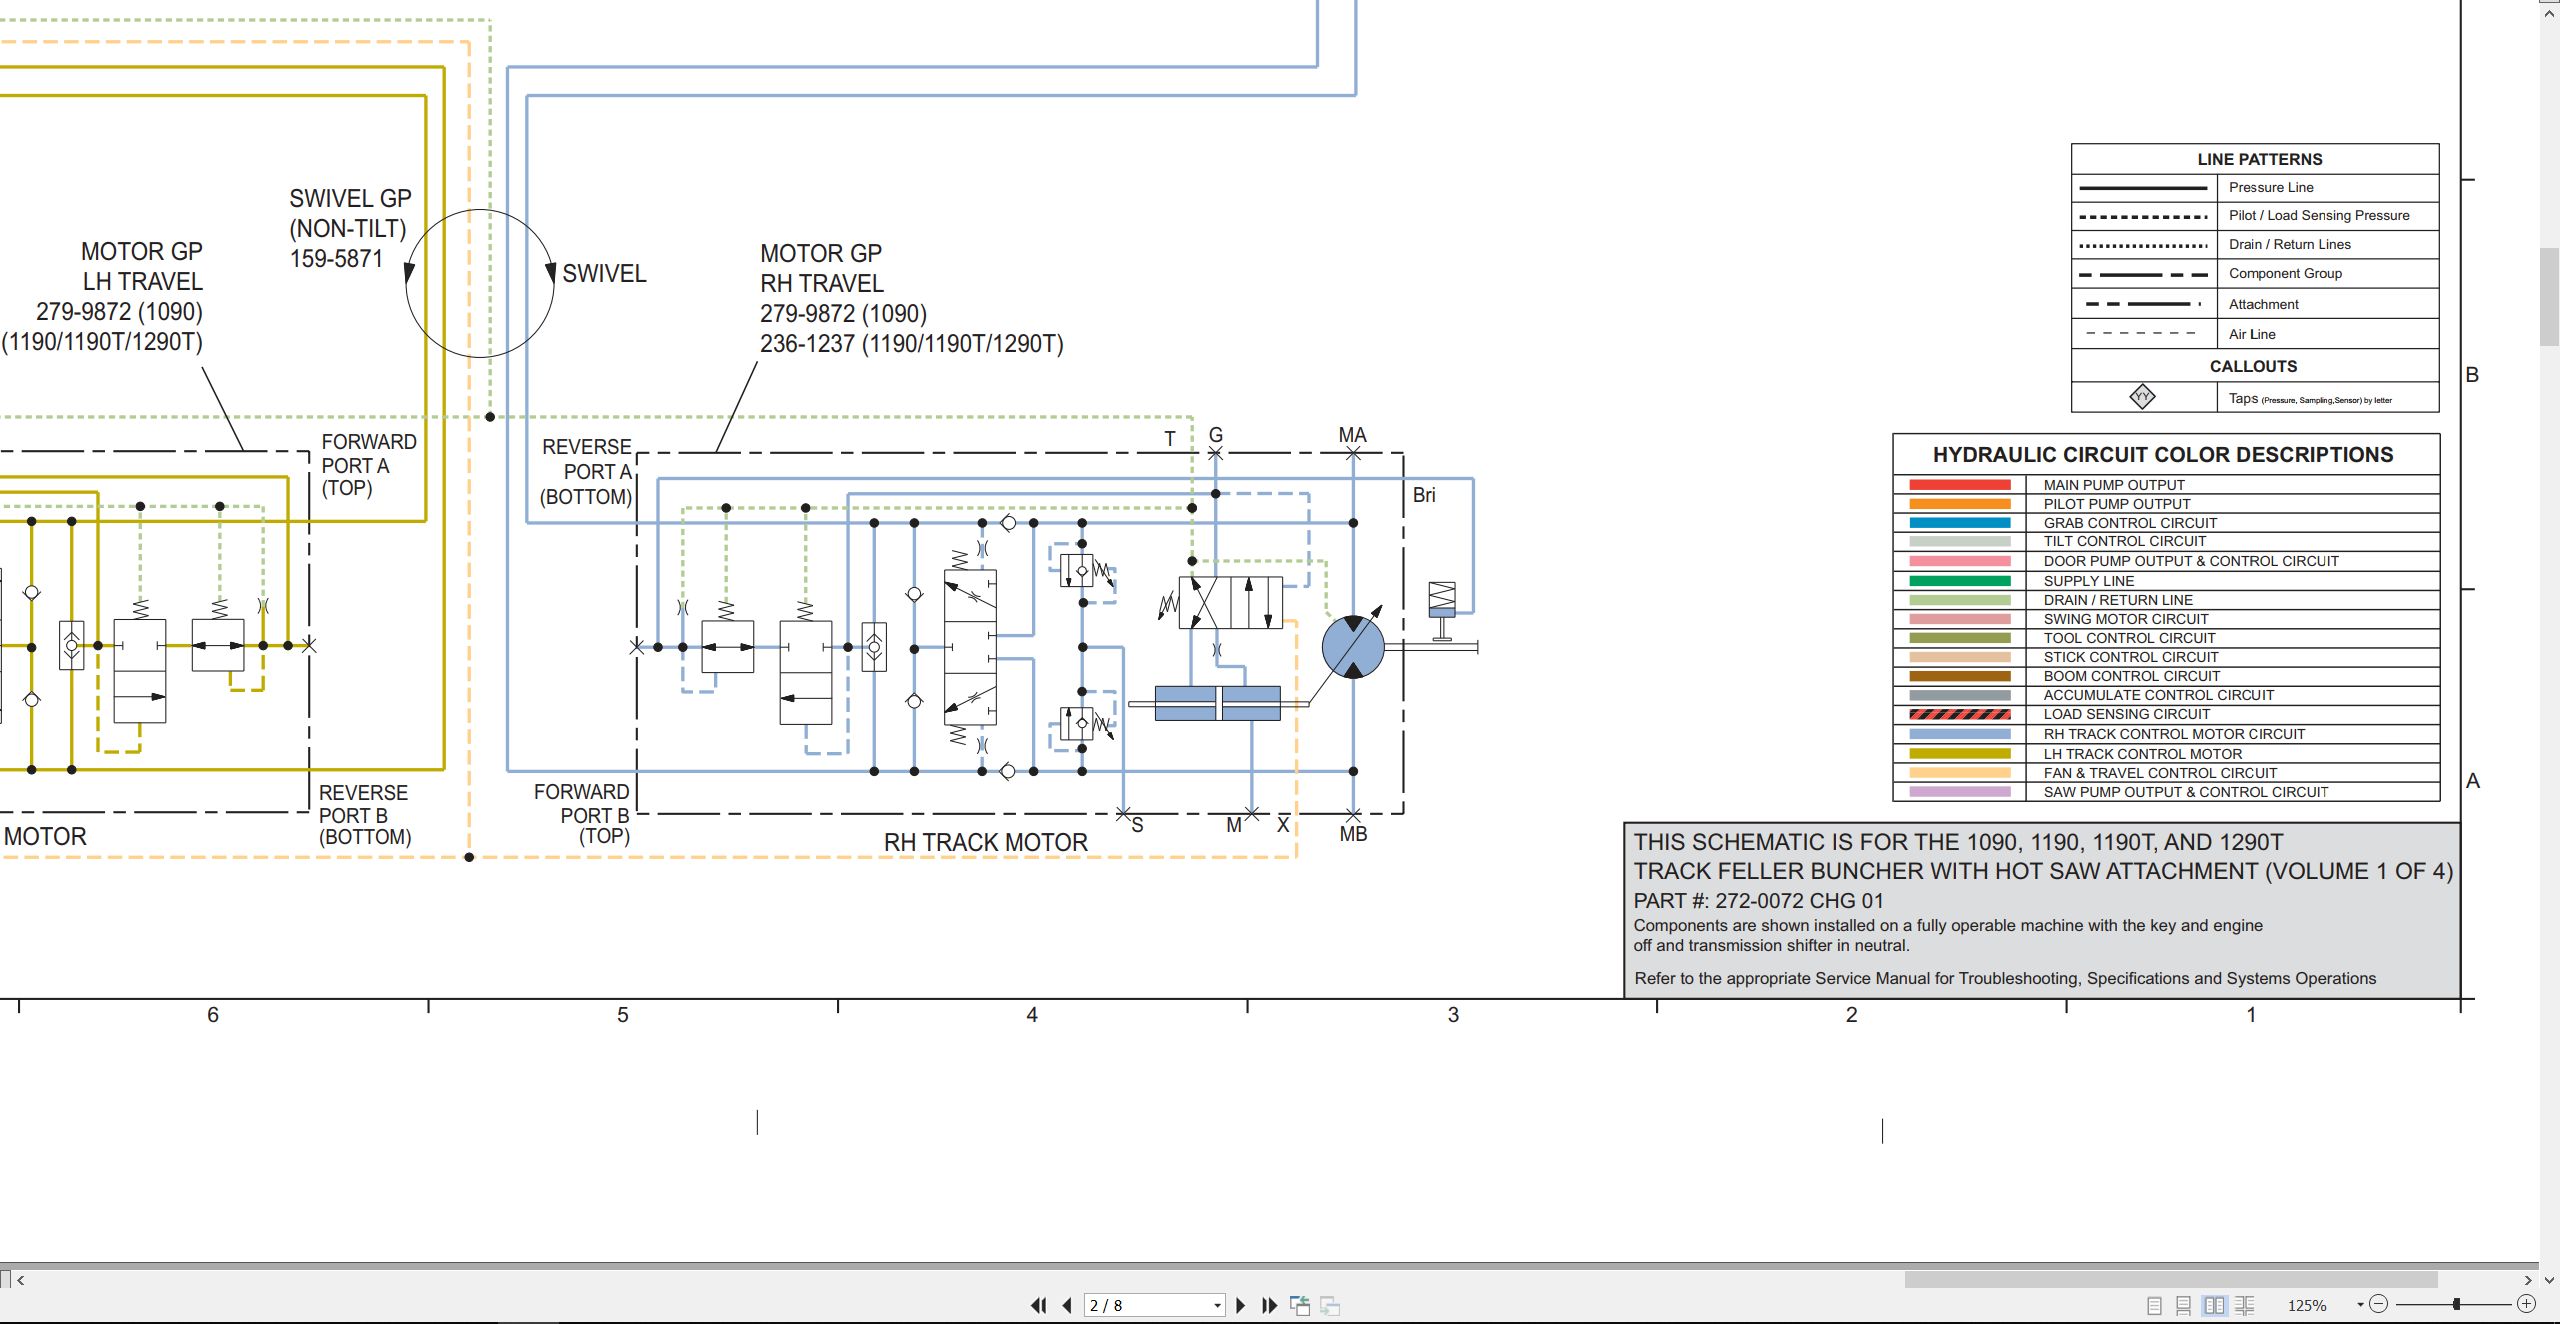This screenshot has width=2560, height=1324.
Task: Click the RH track motor pump symbol
Action: point(1353,647)
